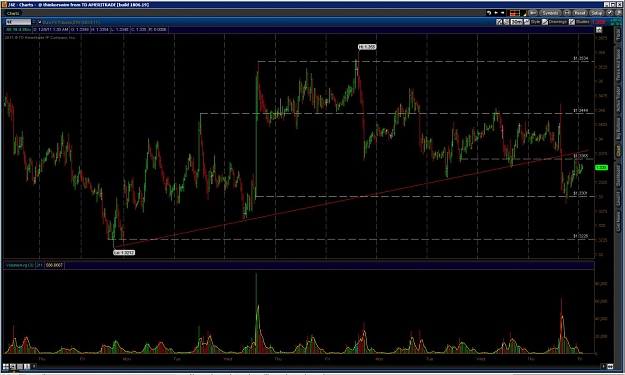Click the O: open price readout
The width and height of the screenshot is (625, 375).
[x=80, y=29]
